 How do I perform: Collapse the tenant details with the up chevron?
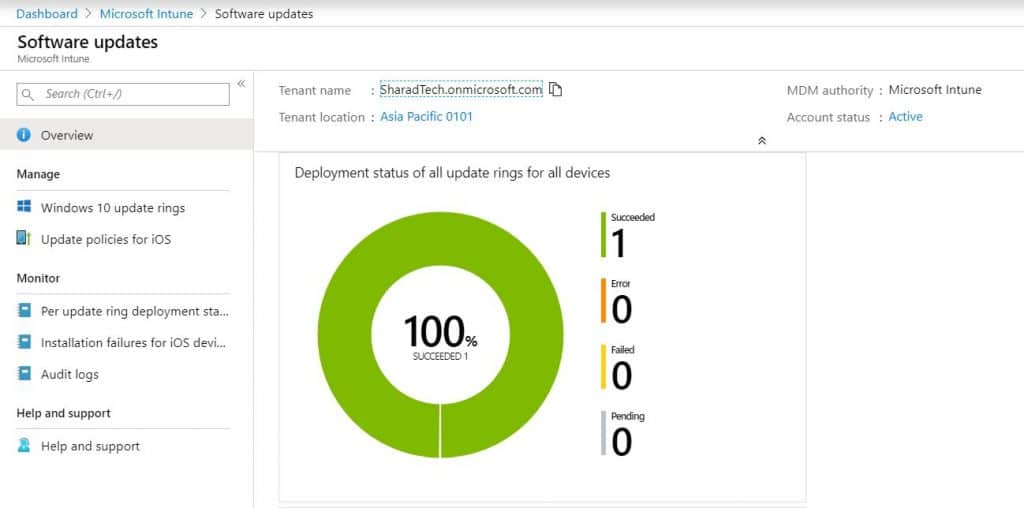pos(761,140)
